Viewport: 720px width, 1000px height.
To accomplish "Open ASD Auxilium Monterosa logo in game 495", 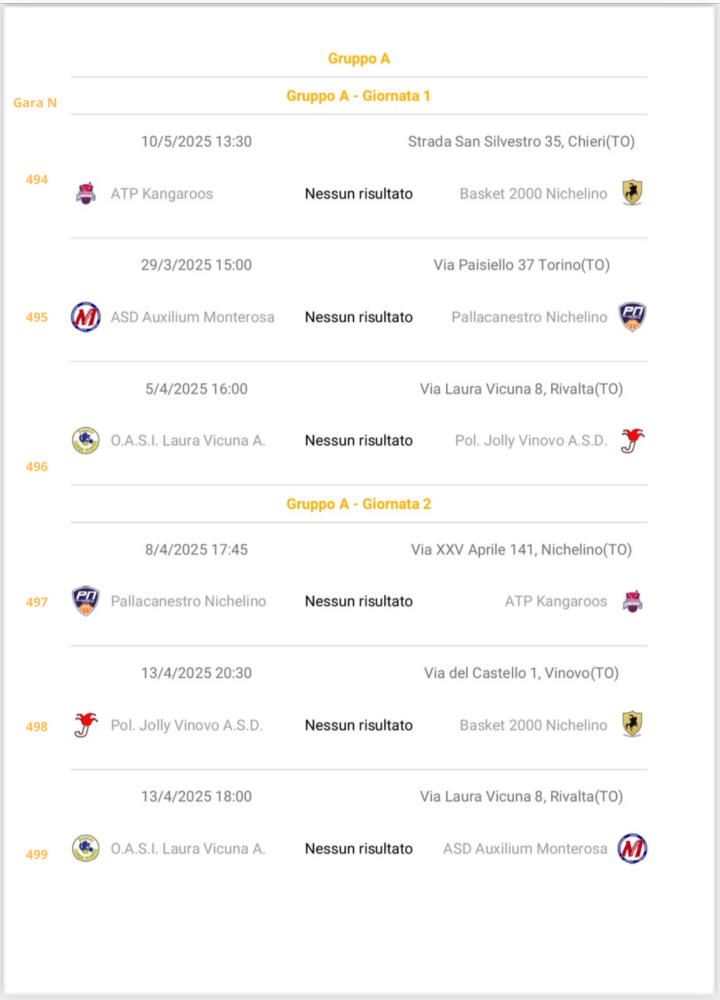I will tap(85, 317).
